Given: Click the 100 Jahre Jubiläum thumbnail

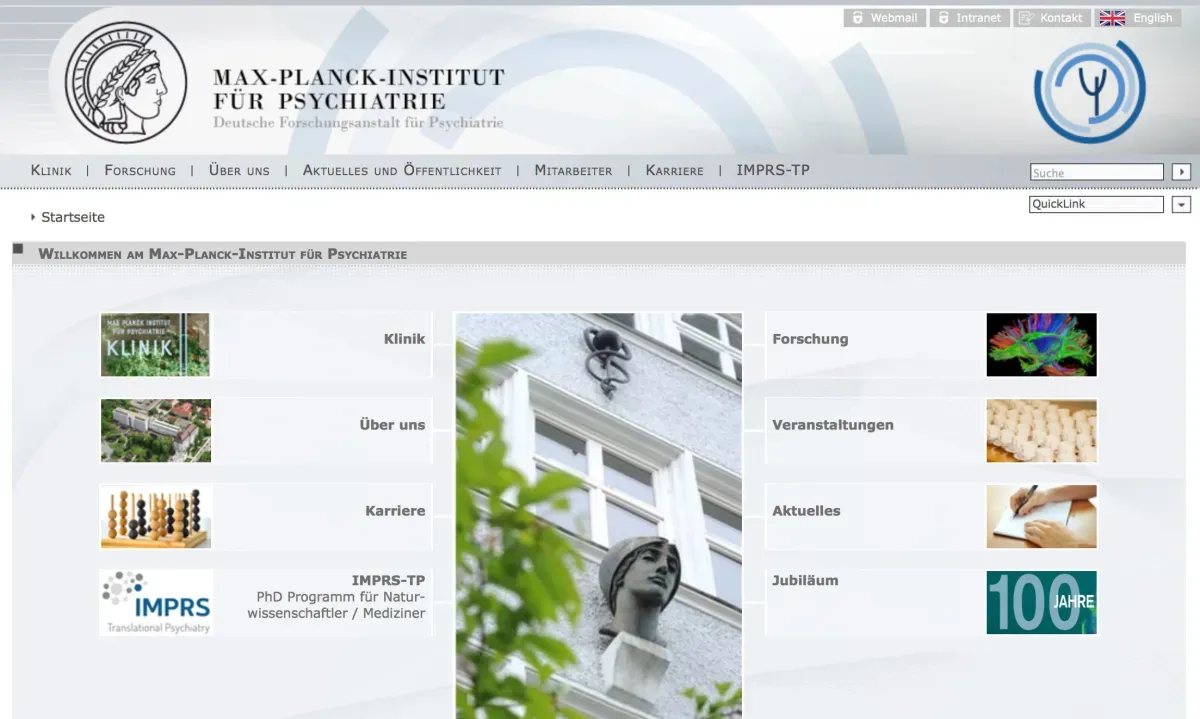Looking at the screenshot, I should point(1041,602).
